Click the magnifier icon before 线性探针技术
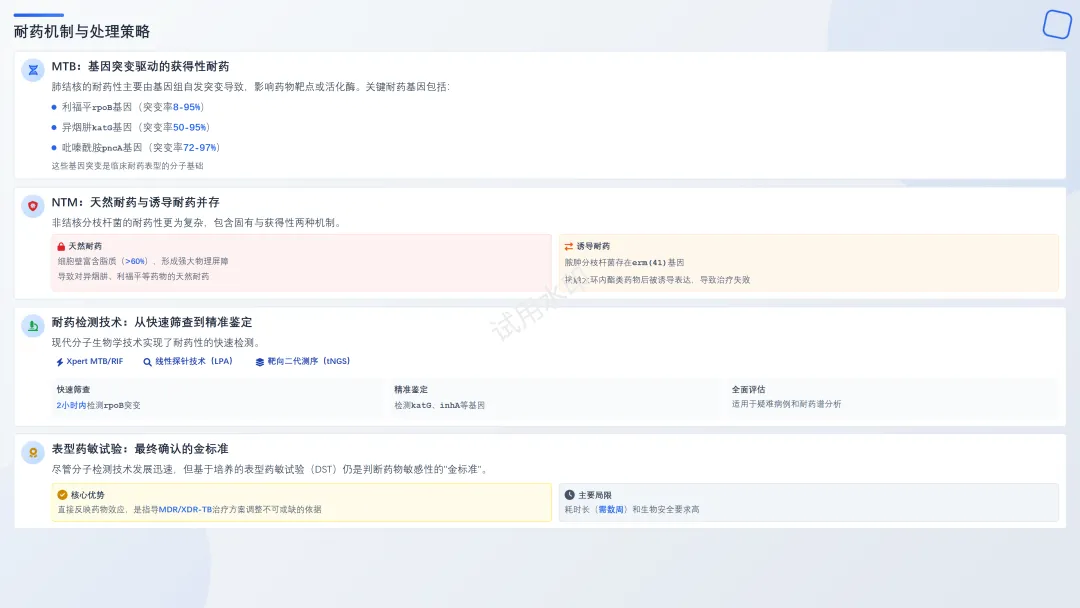1080x608 pixels. click(147, 361)
